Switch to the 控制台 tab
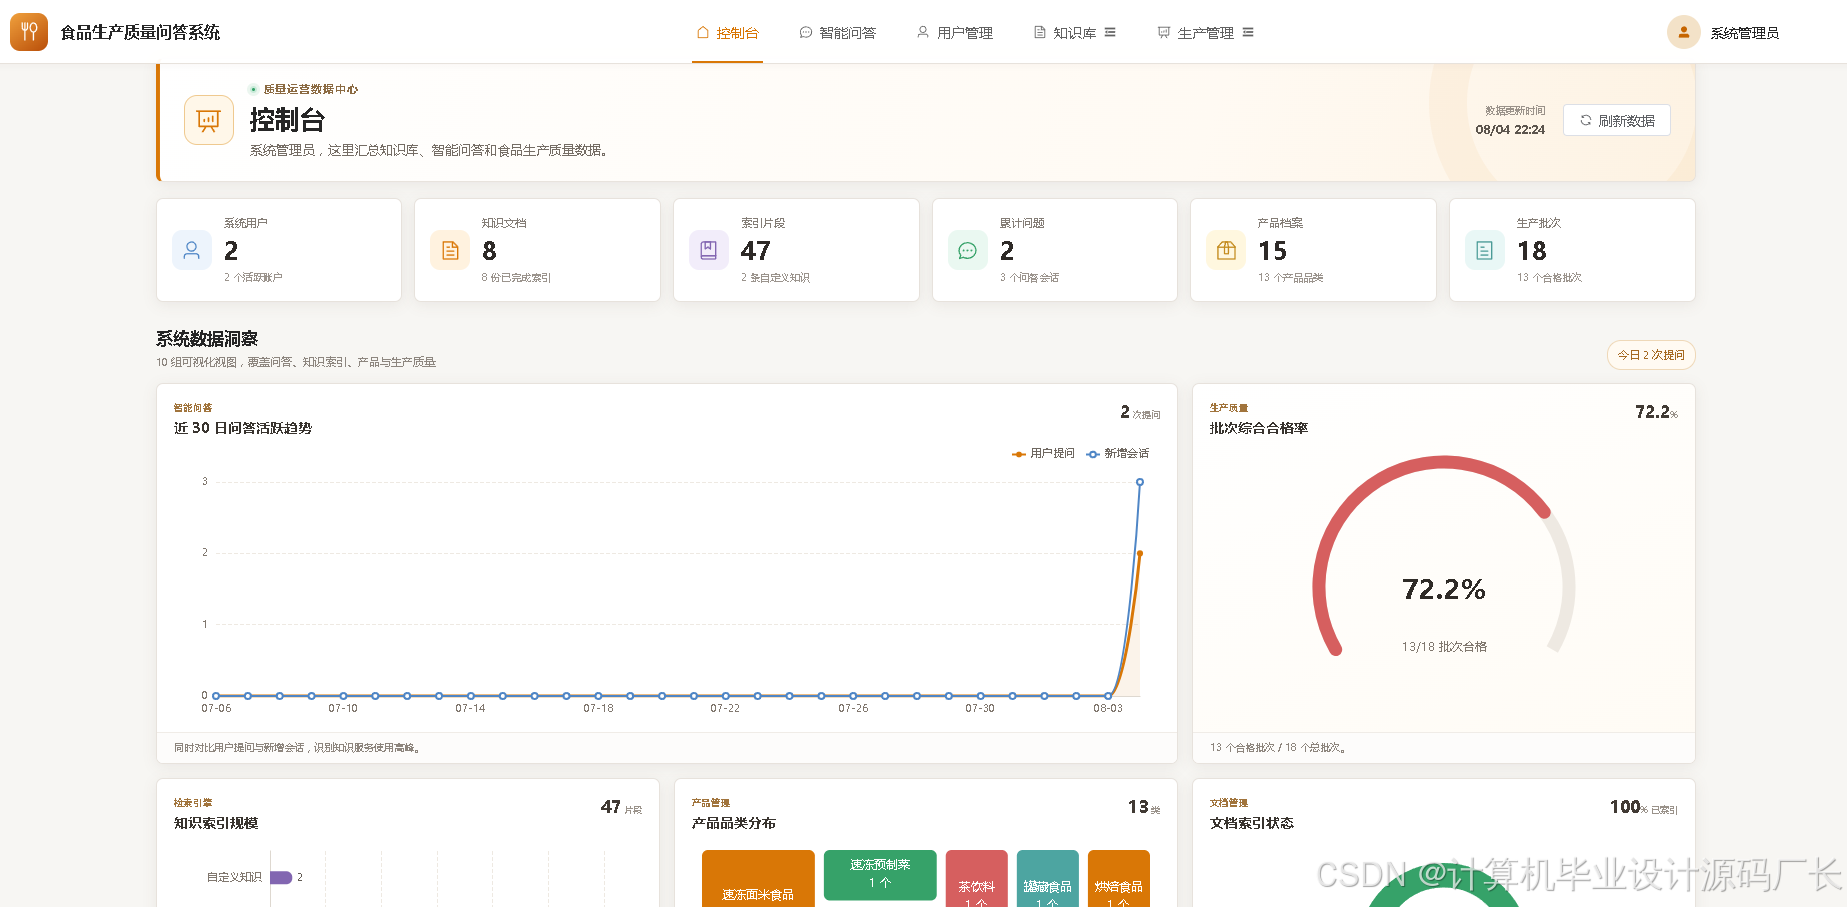This screenshot has width=1847, height=907. point(728,32)
